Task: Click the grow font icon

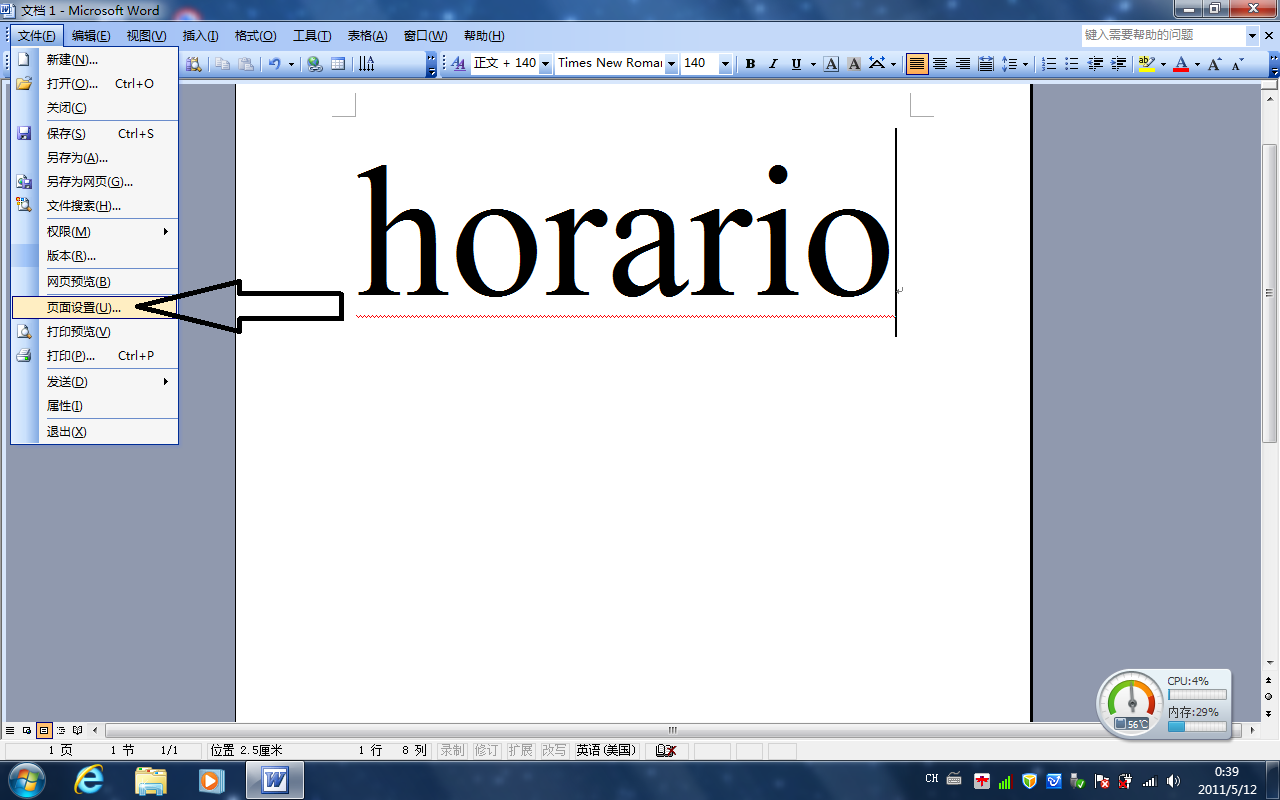Action: tap(1214, 64)
